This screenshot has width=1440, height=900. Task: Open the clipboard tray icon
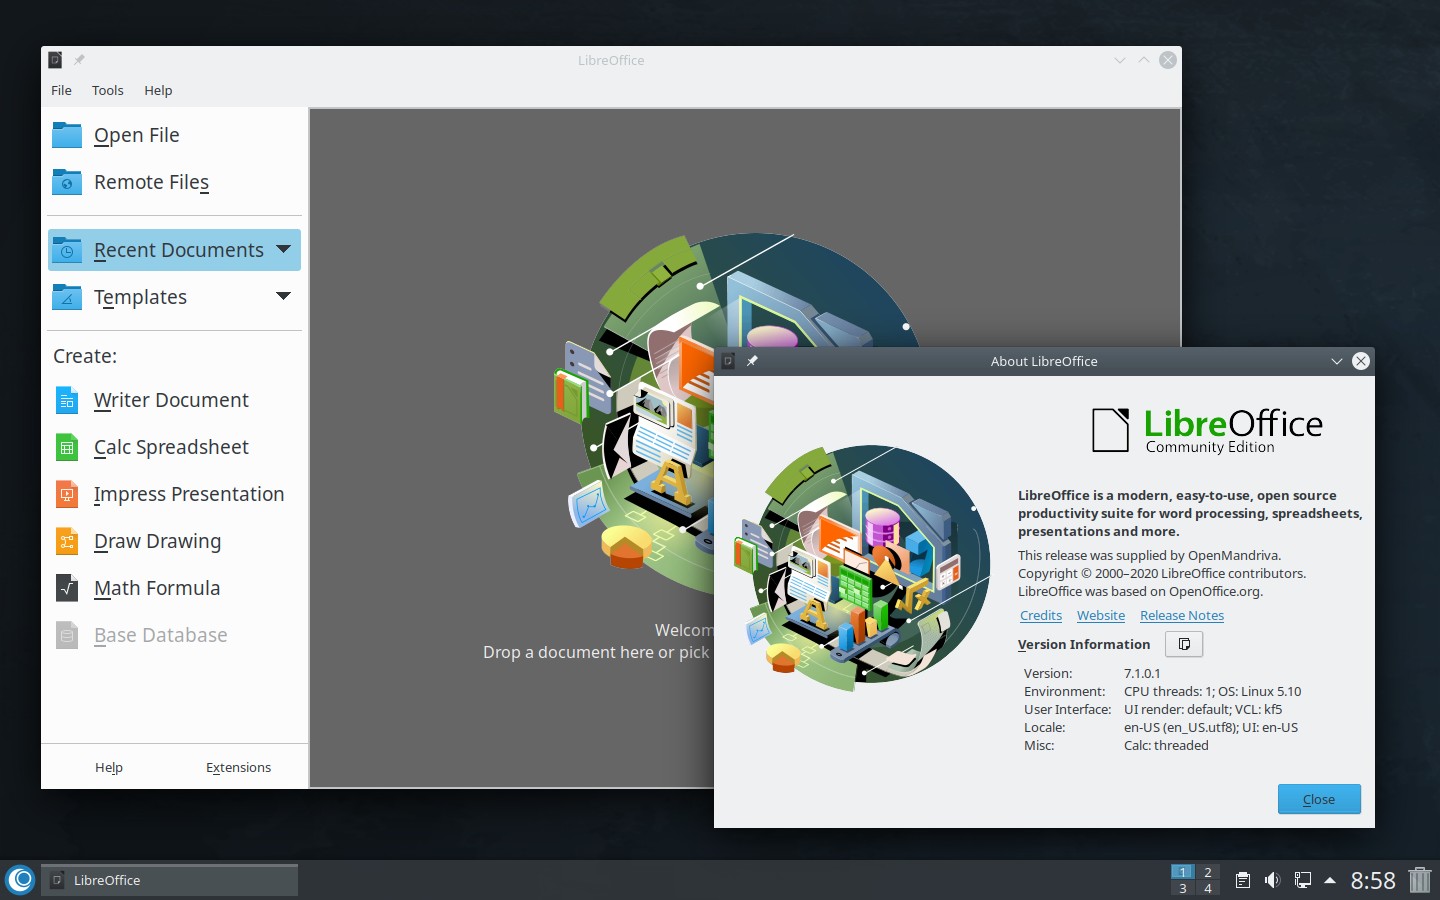[1242, 880]
